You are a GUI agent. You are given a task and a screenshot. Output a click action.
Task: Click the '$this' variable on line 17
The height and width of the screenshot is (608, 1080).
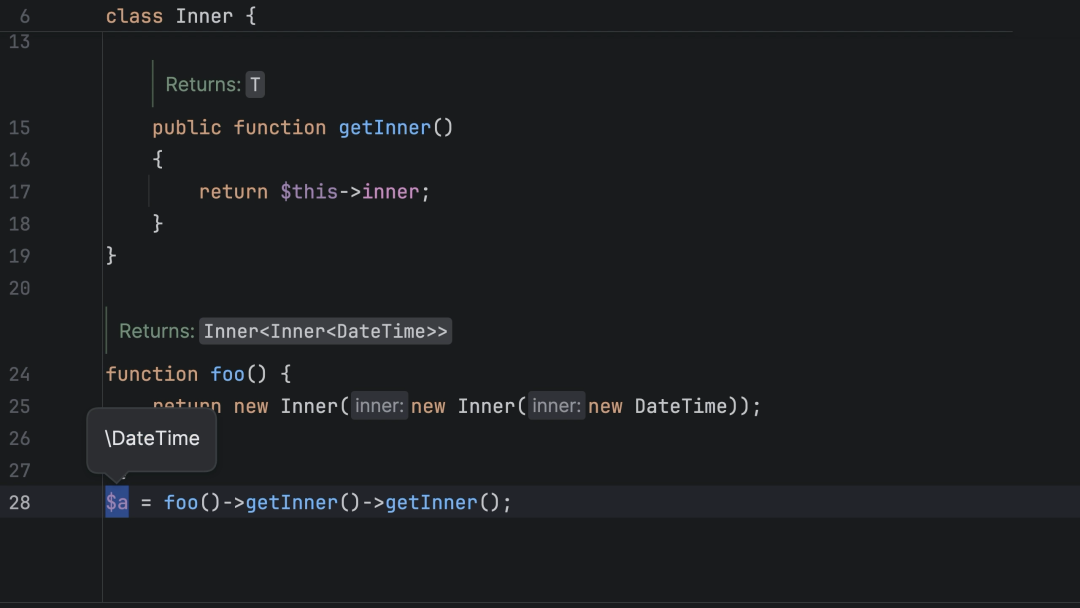(309, 192)
